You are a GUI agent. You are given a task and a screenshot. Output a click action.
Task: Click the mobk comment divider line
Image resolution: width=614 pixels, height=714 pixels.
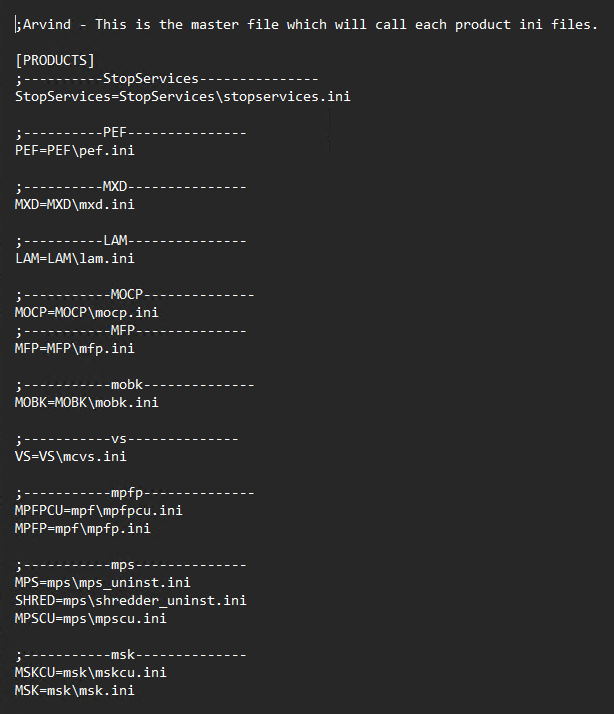tap(134, 384)
